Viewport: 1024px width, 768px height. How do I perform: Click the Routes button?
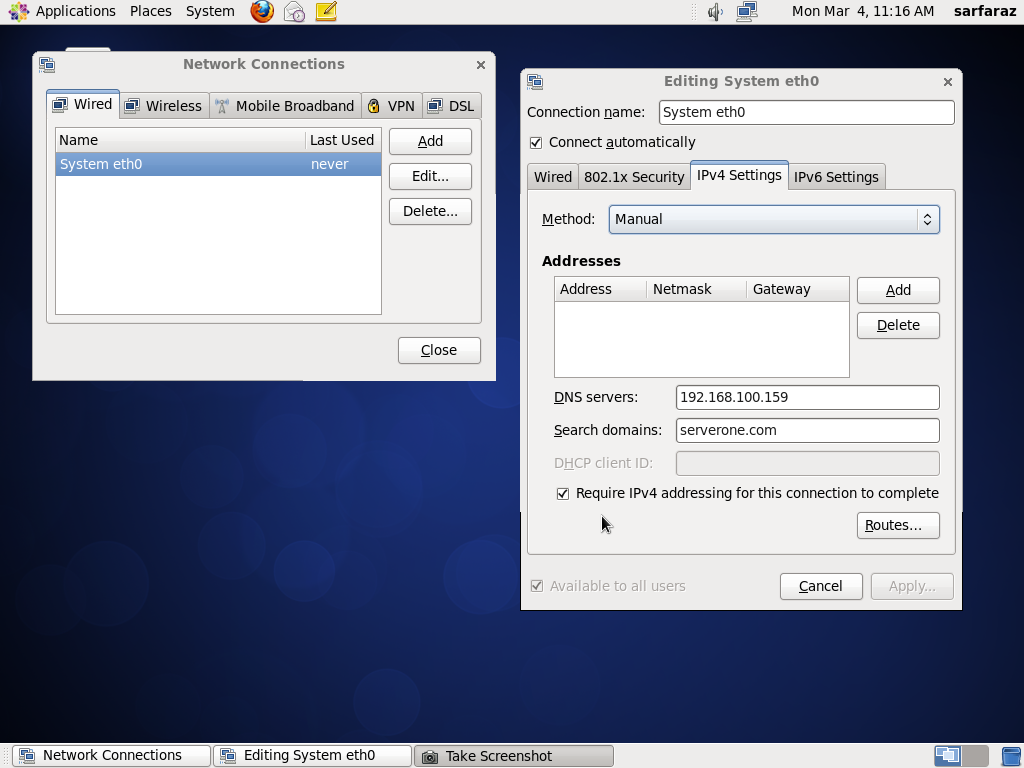897,525
